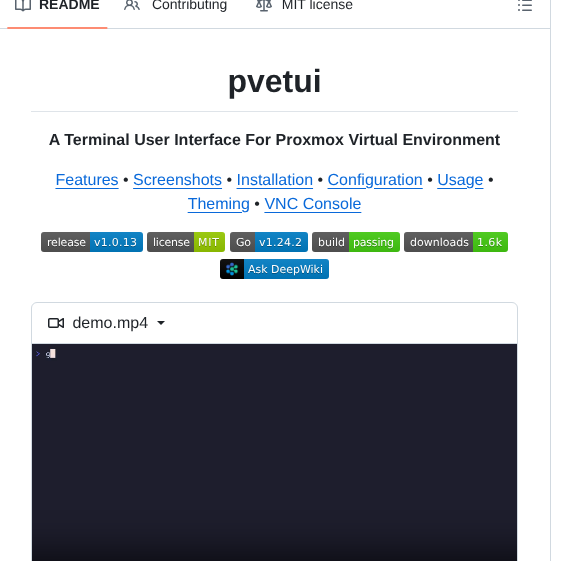Click the release v1.0.13 badge

point(92,242)
